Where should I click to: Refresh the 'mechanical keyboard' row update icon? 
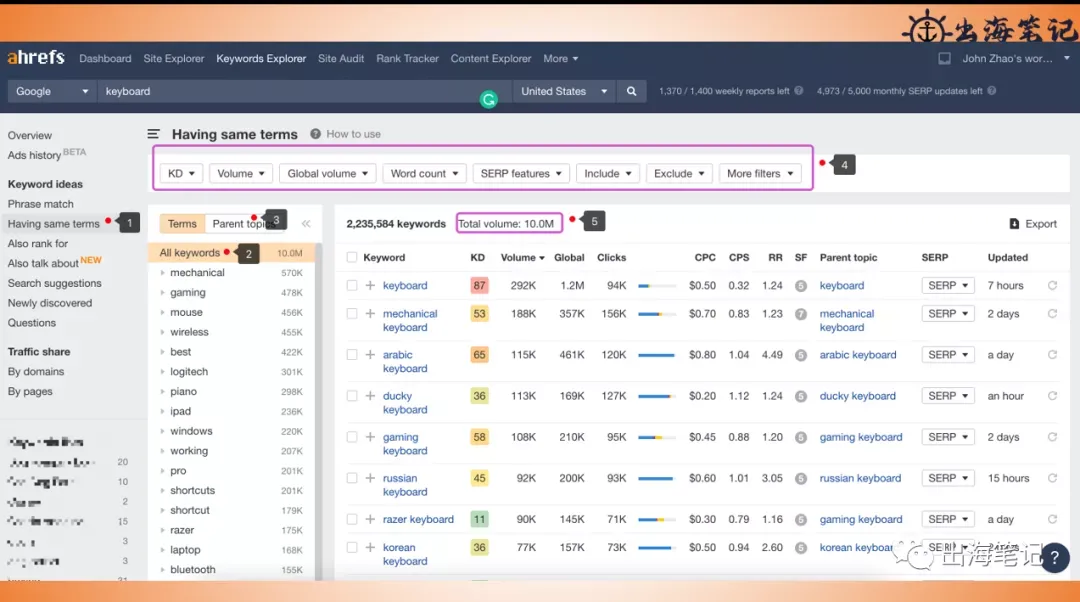pyautogui.click(x=1052, y=313)
